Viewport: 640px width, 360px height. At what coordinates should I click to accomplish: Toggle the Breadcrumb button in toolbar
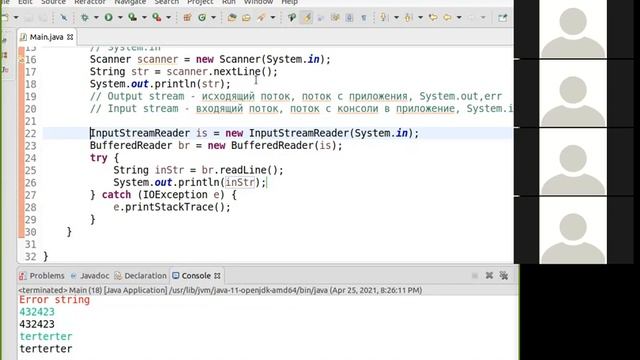click(292, 18)
